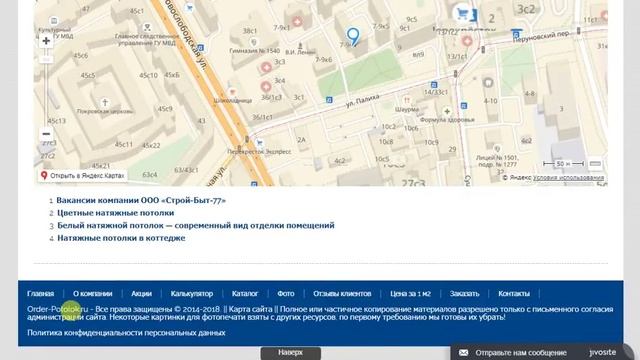This screenshot has height=360, width=640.
Task: Open Вакансии компании ООО «Строй-Быт-77» link
Action: click(141, 200)
